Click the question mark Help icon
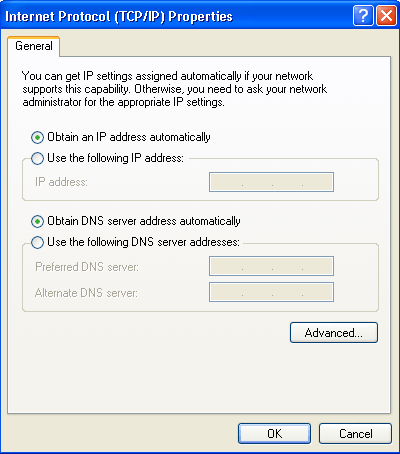Image resolution: width=400 pixels, height=454 pixels. [363, 15]
